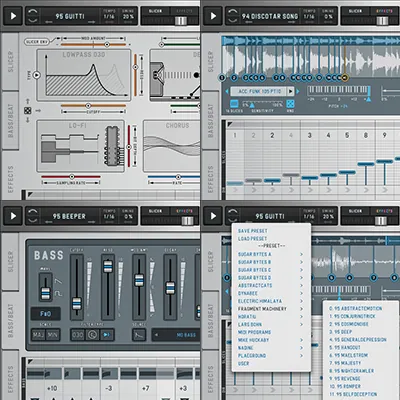Click the RND random slices icon

290,103
